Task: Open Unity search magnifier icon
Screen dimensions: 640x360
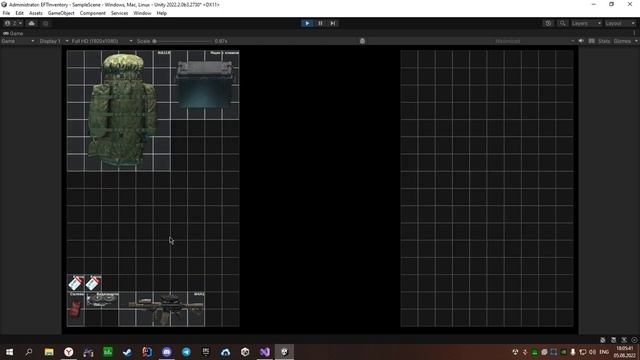Action: coord(562,23)
